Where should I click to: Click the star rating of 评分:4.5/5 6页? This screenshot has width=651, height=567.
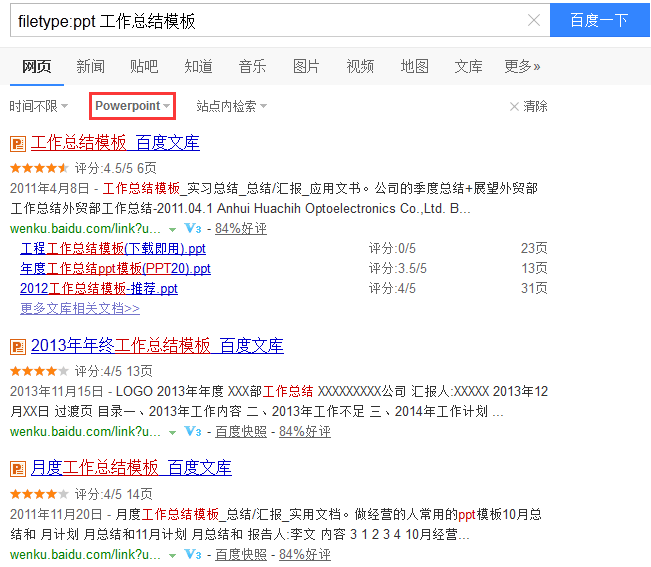pyautogui.click(x=39, y=168)
